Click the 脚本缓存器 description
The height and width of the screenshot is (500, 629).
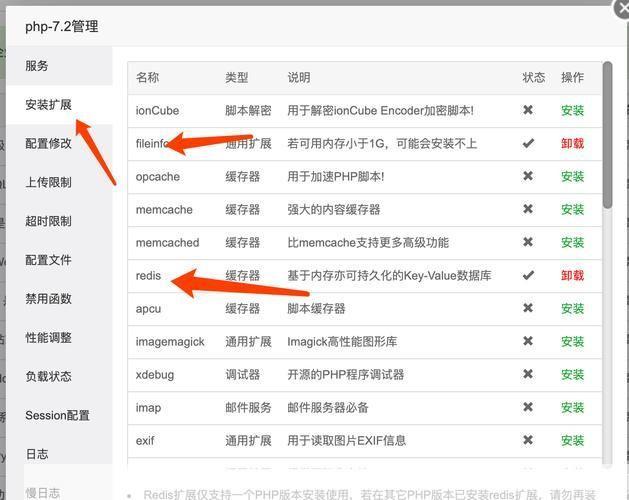click(x=317, y=309)
